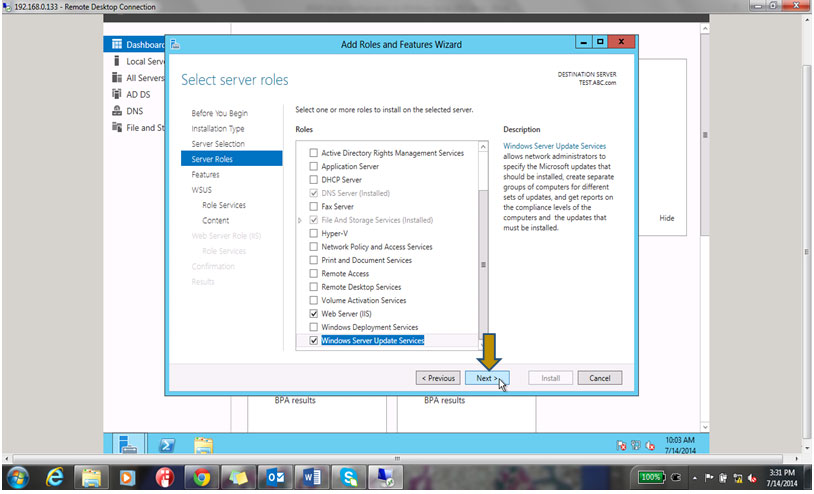Screen dimensions: 814x494
Task: Open the Windows 7 Start menu
Action: (18, 477)
